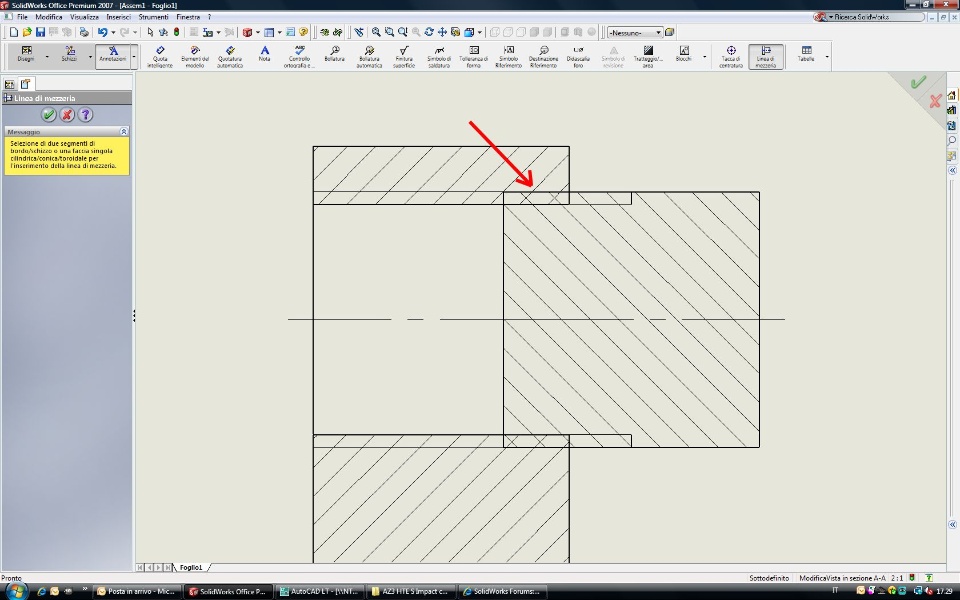Open the Blocchi dropdown arrow

[x=704, y=57]
